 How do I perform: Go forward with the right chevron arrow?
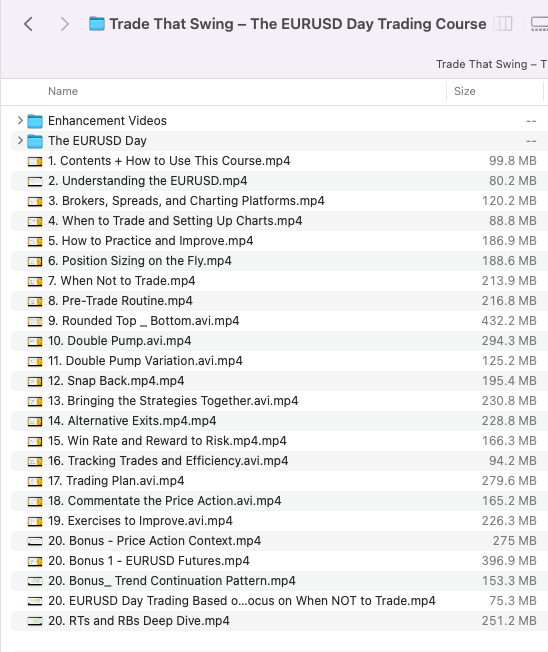tap(64, 24)
